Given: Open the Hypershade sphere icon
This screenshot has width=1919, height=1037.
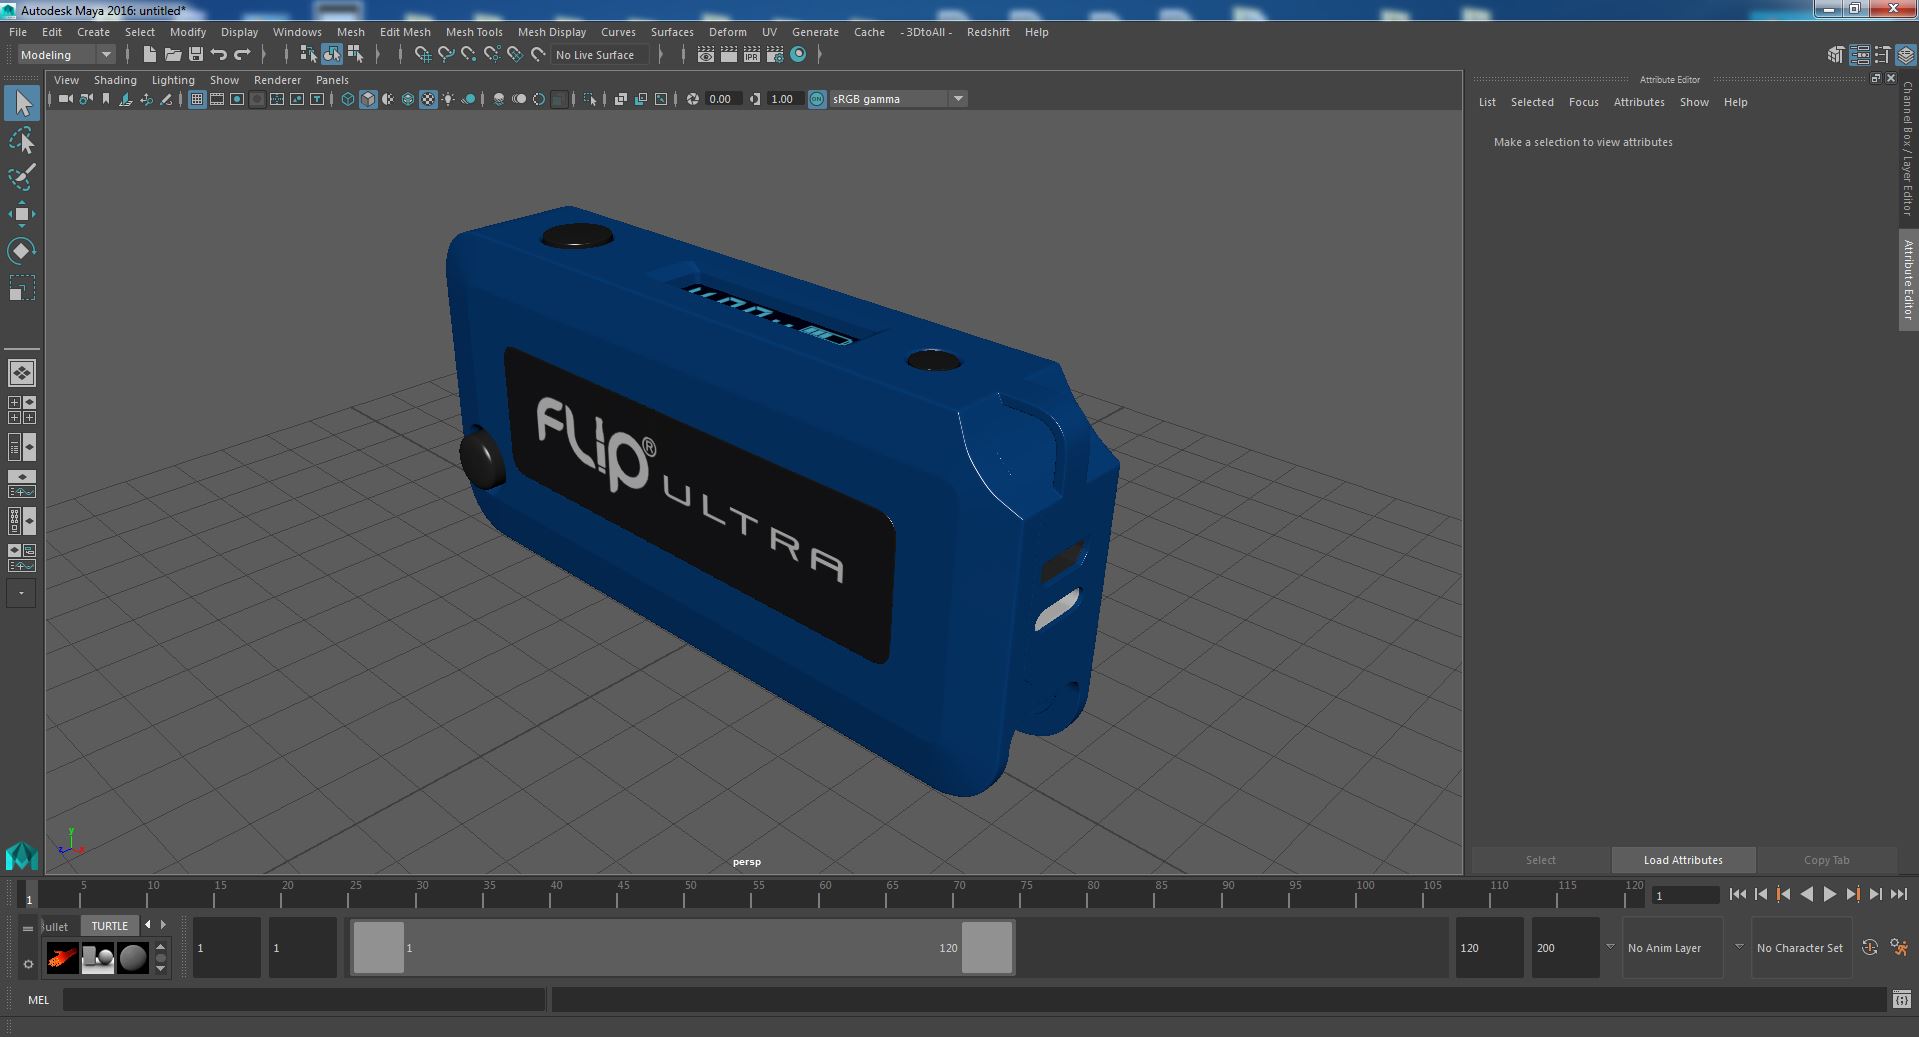Looking at the screenshot, I should (x=798, y=55).
